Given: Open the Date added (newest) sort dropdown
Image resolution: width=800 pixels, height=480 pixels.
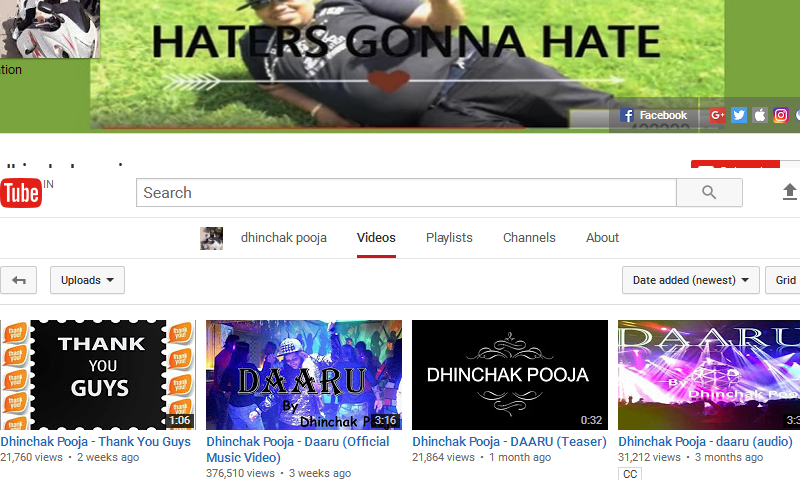Looking at the screenshot, I should pos(690,280).
